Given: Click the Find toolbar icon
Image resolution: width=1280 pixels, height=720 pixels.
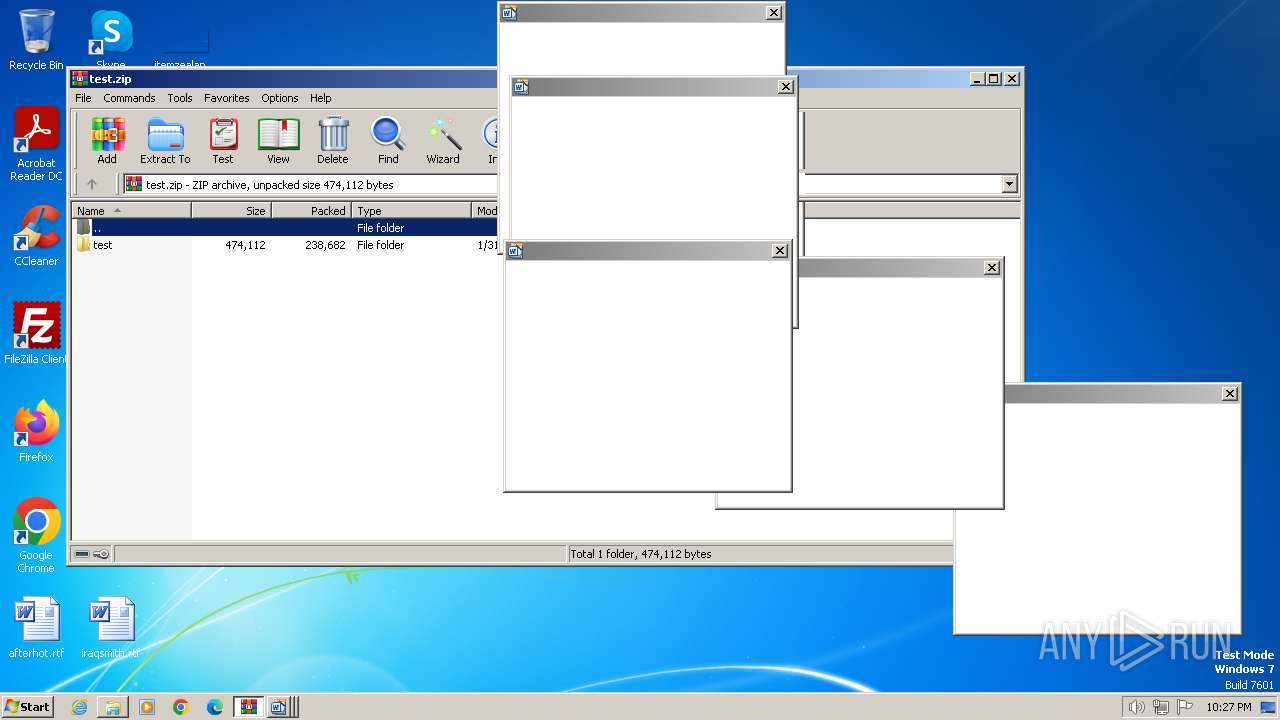Looking at the screenshot, I should (388, 140).
